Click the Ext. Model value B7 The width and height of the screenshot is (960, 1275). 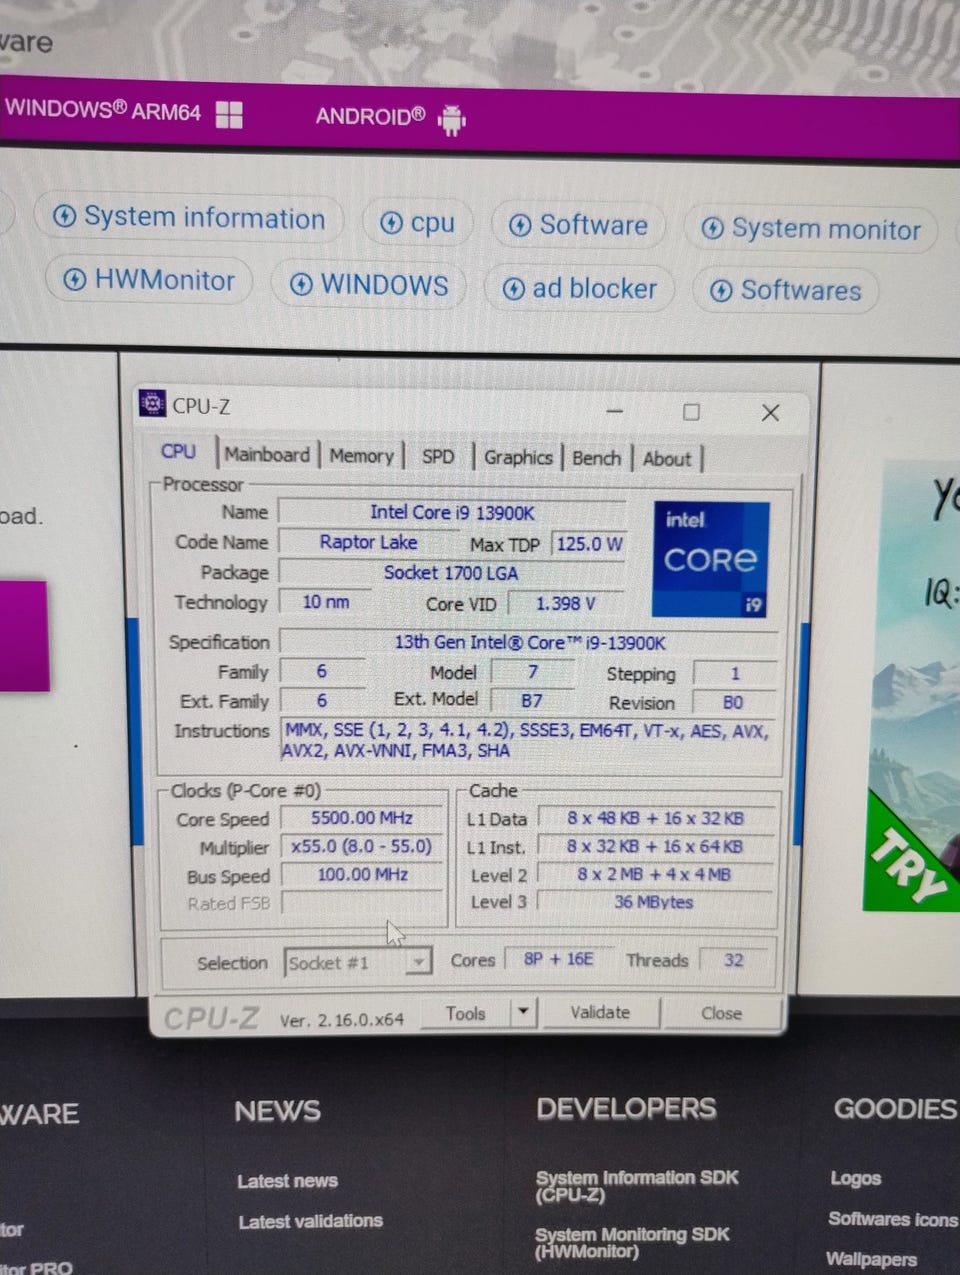[532, 701]
